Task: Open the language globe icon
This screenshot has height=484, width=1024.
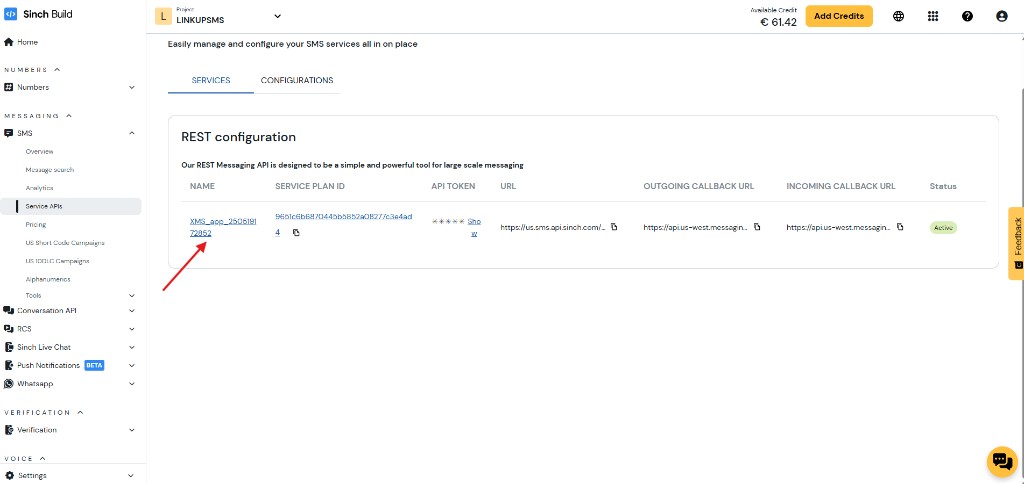Action: tap(899, 16)
